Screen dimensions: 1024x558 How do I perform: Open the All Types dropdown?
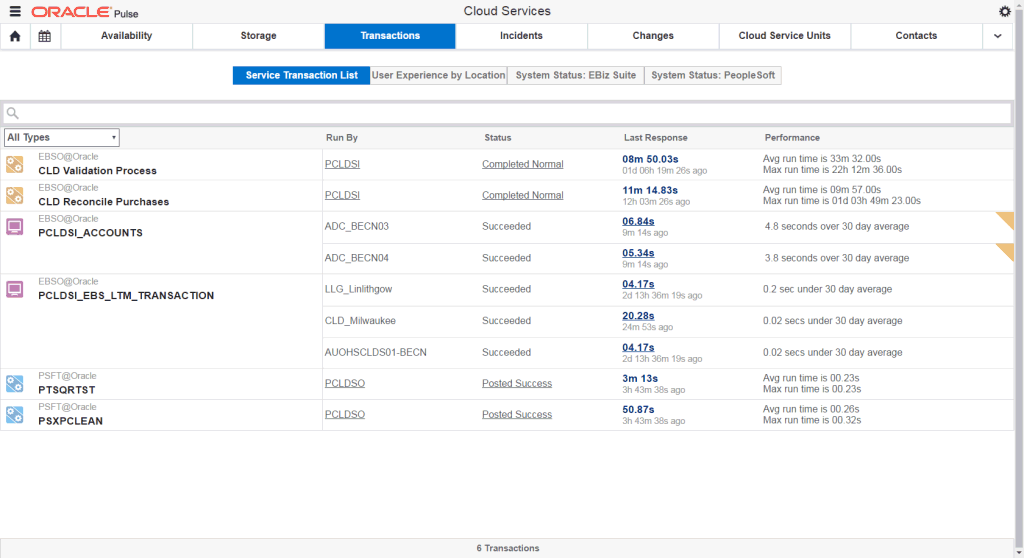pos(61,137)
